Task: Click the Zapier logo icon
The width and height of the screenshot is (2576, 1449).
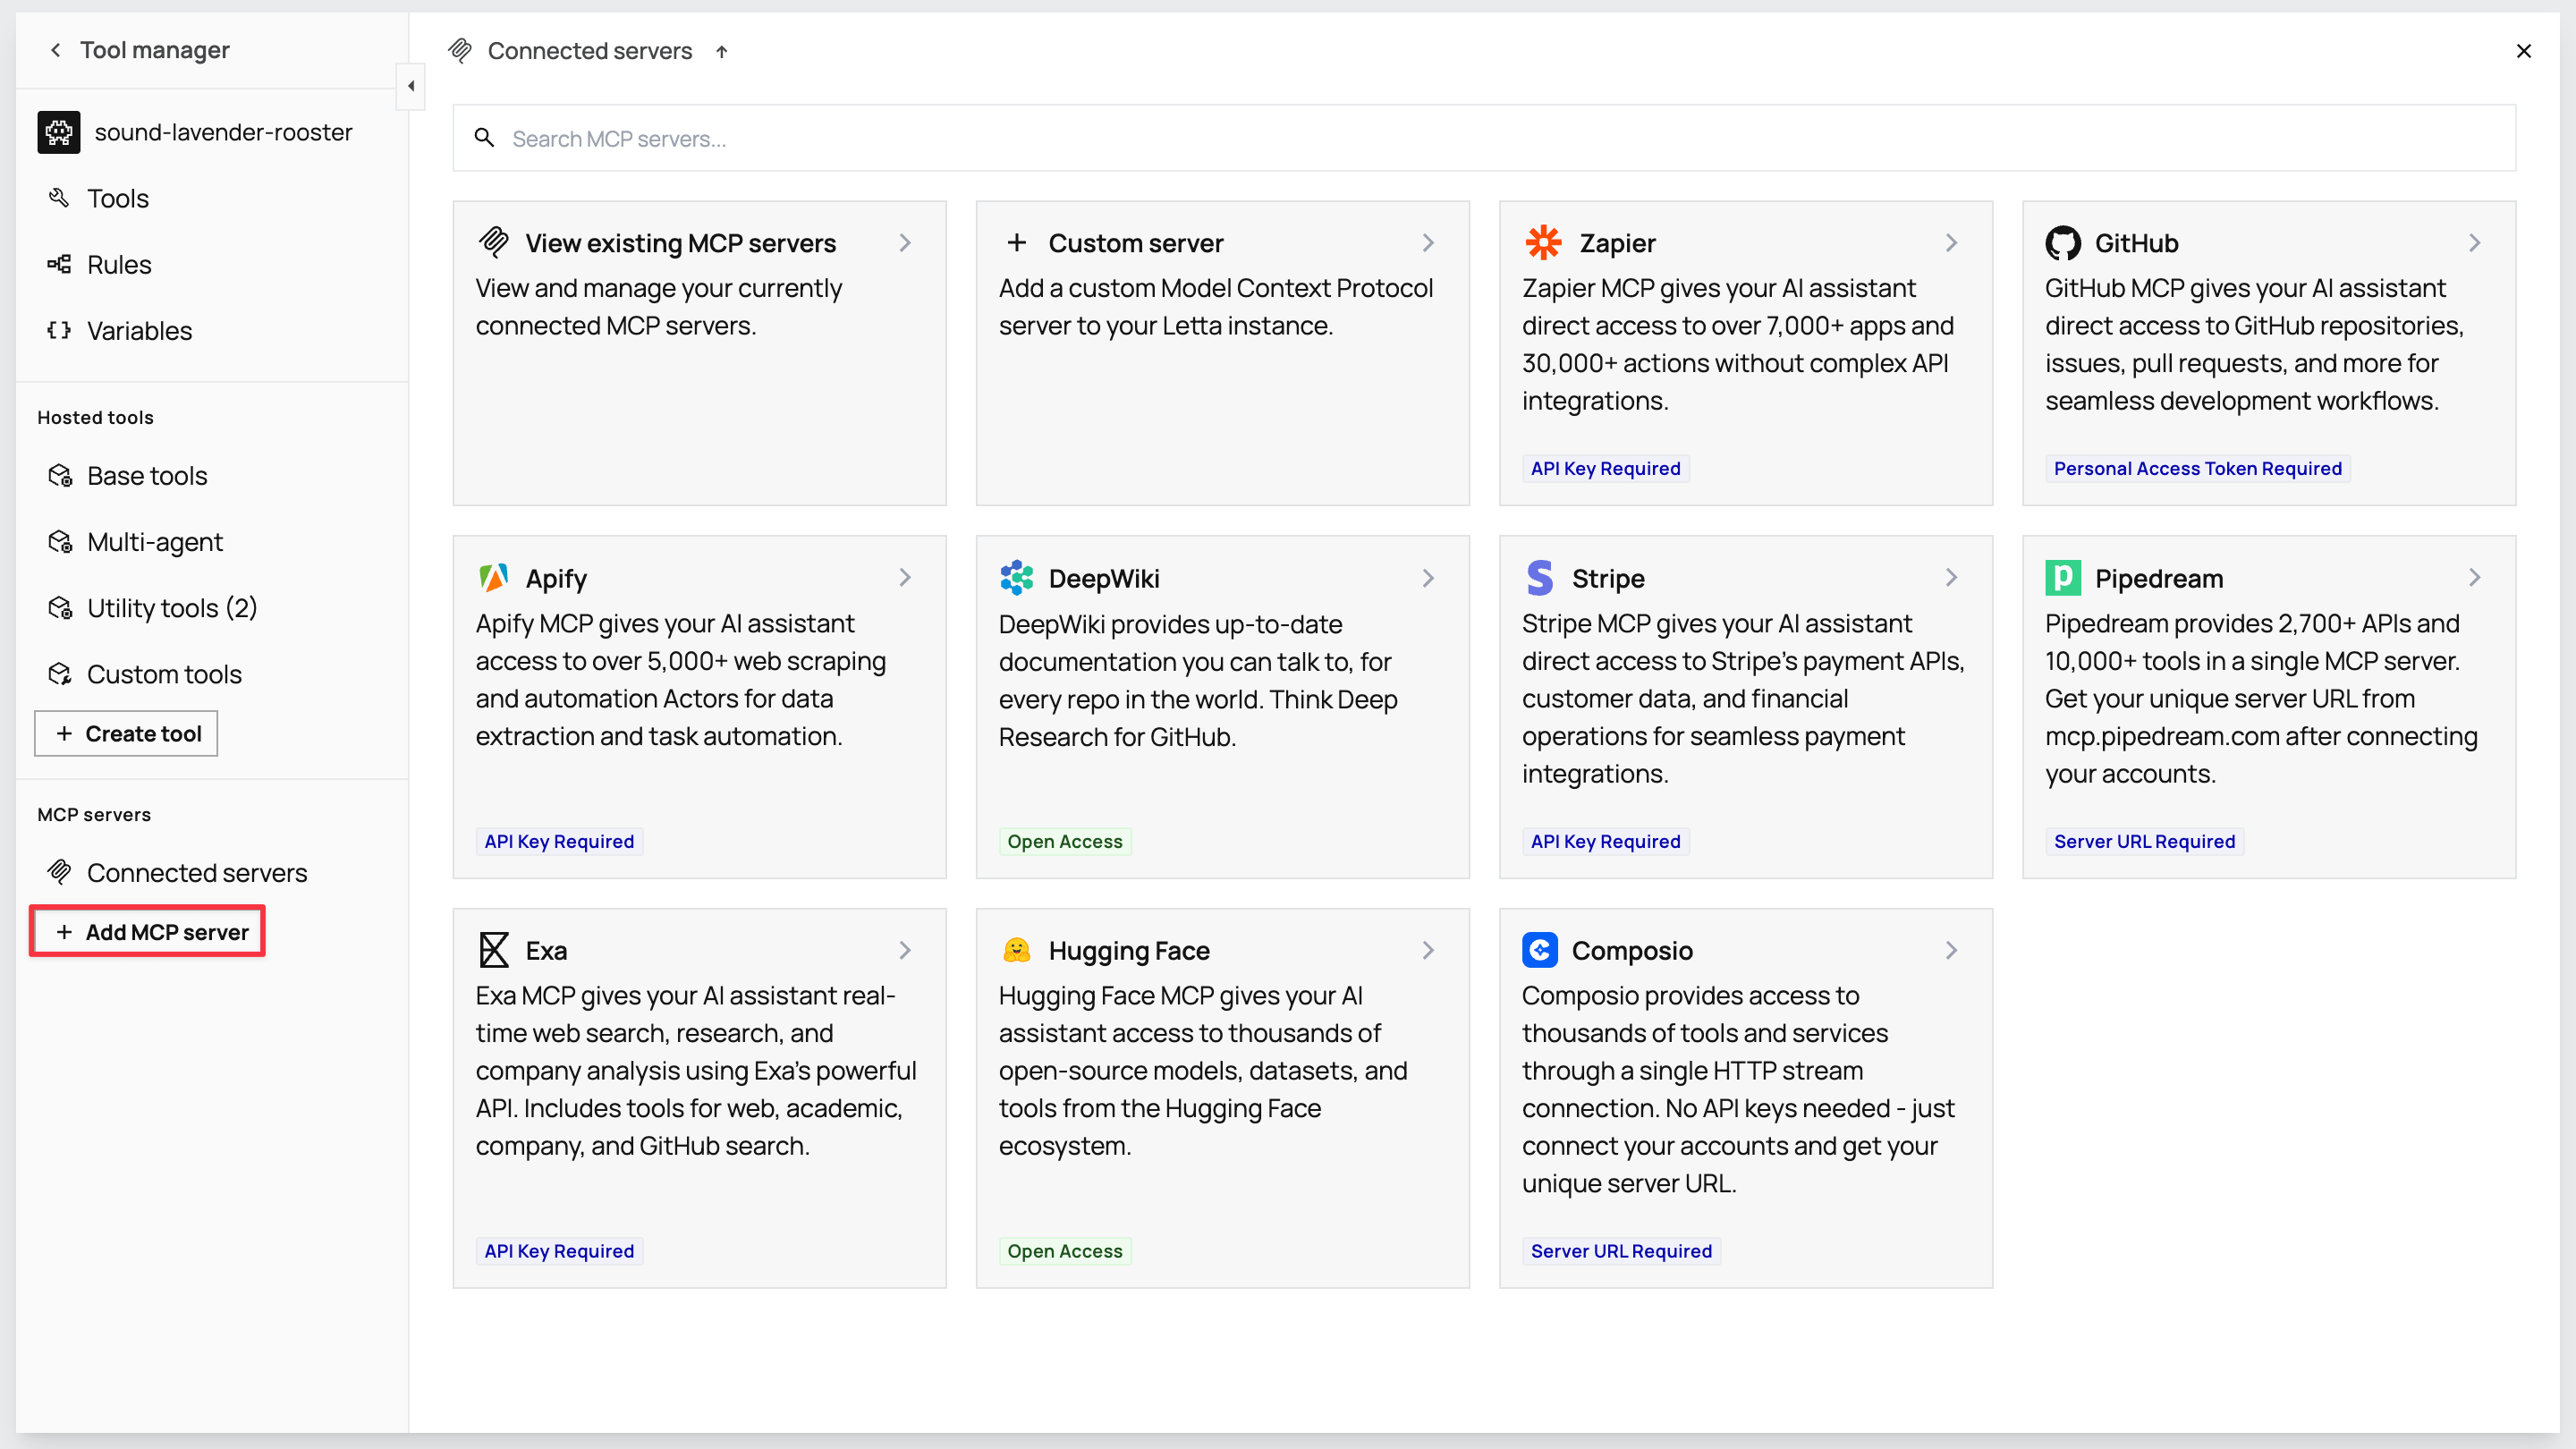Action: (x=1543, y=243)
